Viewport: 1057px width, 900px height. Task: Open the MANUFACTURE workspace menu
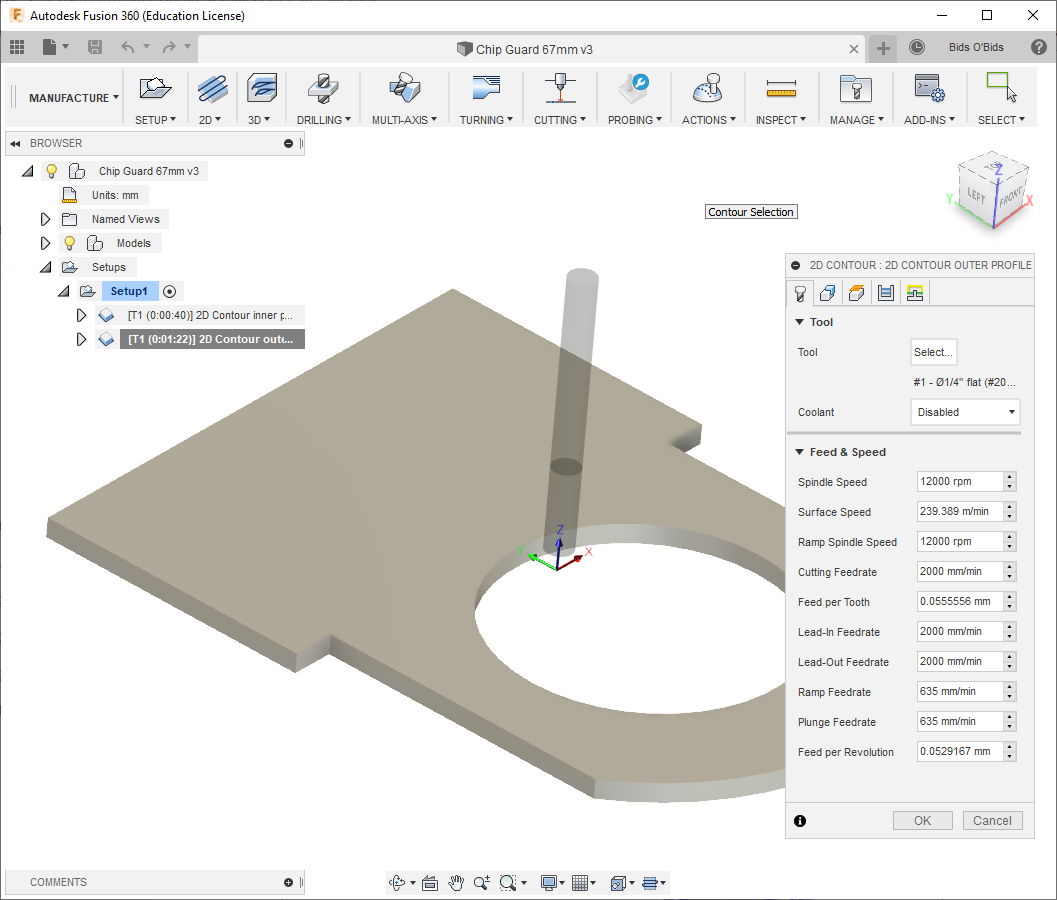point(73,98)
